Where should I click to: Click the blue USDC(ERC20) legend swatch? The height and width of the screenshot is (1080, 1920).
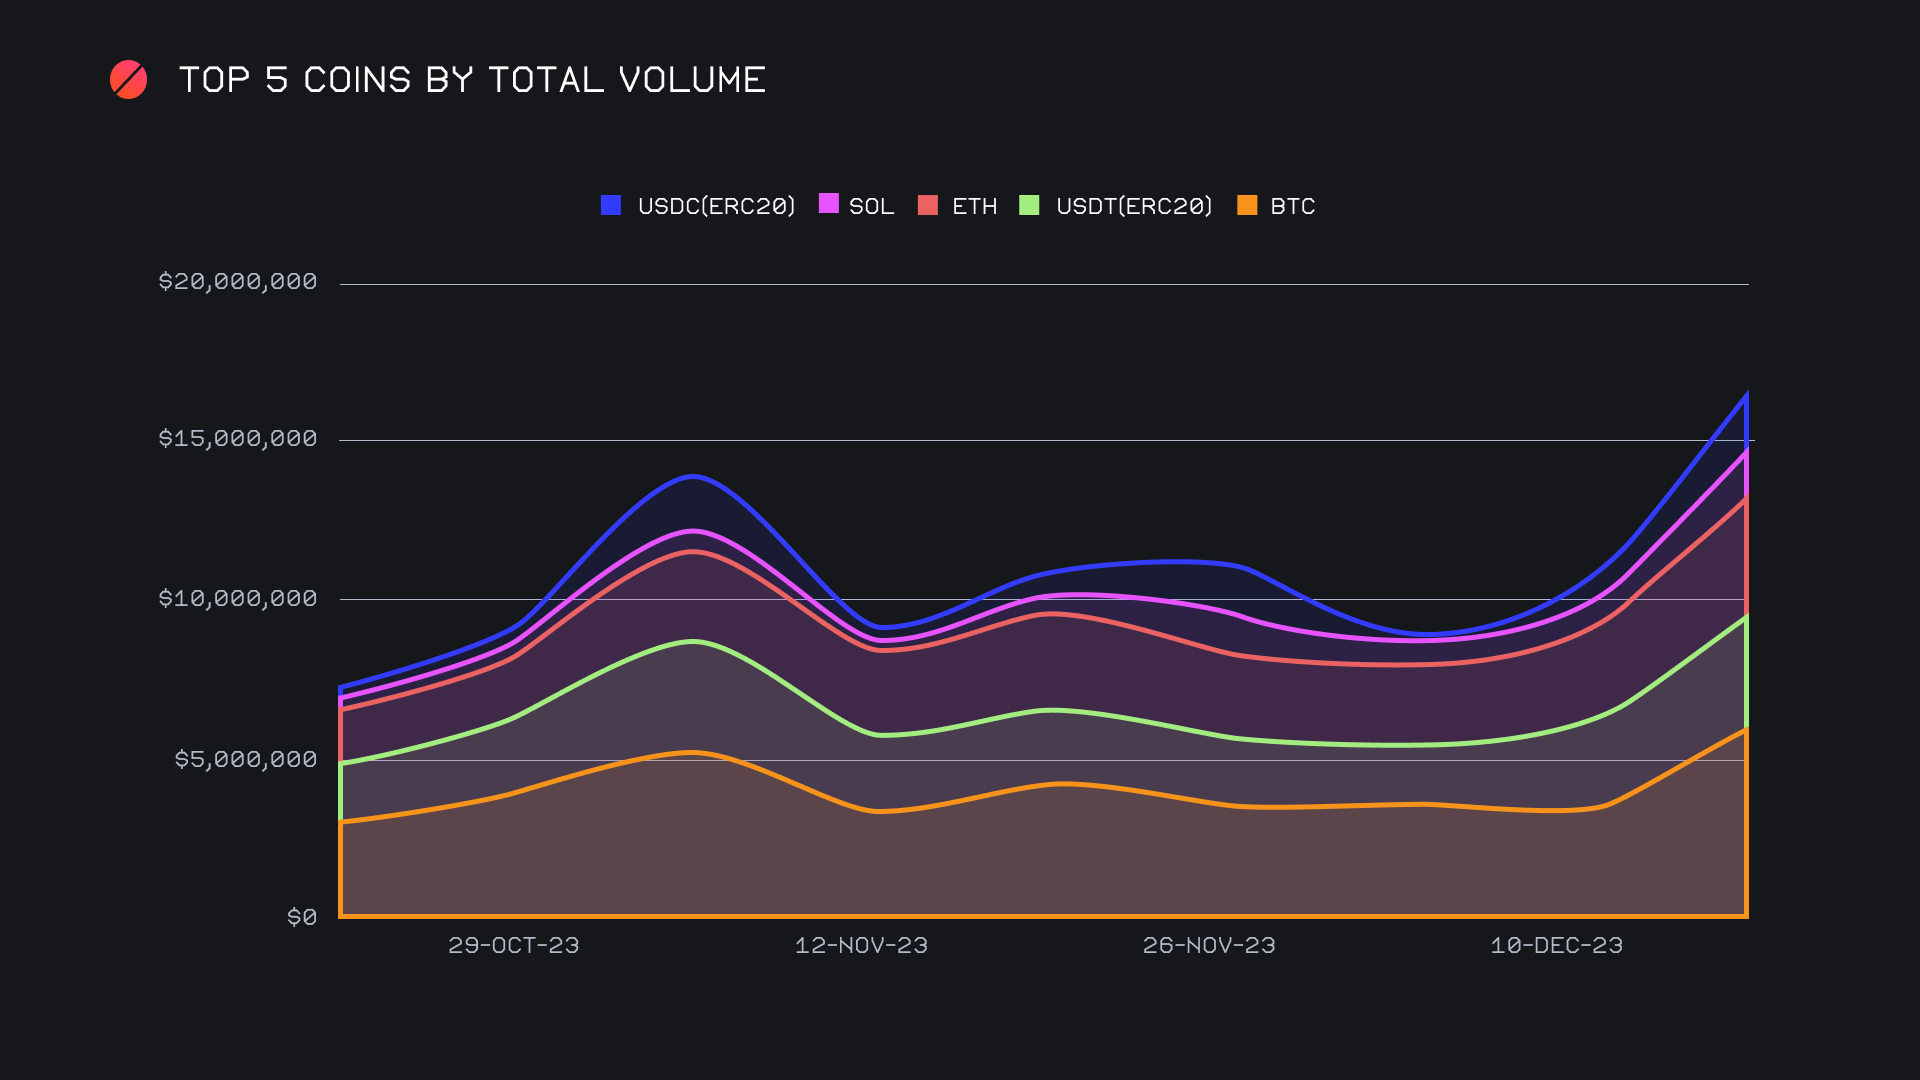611,205
